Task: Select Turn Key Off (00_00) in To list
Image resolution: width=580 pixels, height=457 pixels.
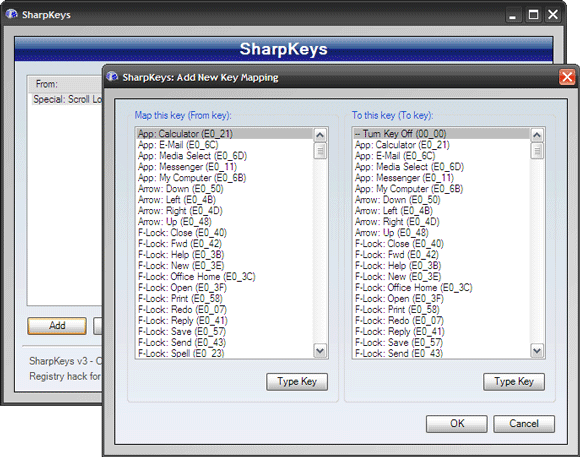Action: 442,134
